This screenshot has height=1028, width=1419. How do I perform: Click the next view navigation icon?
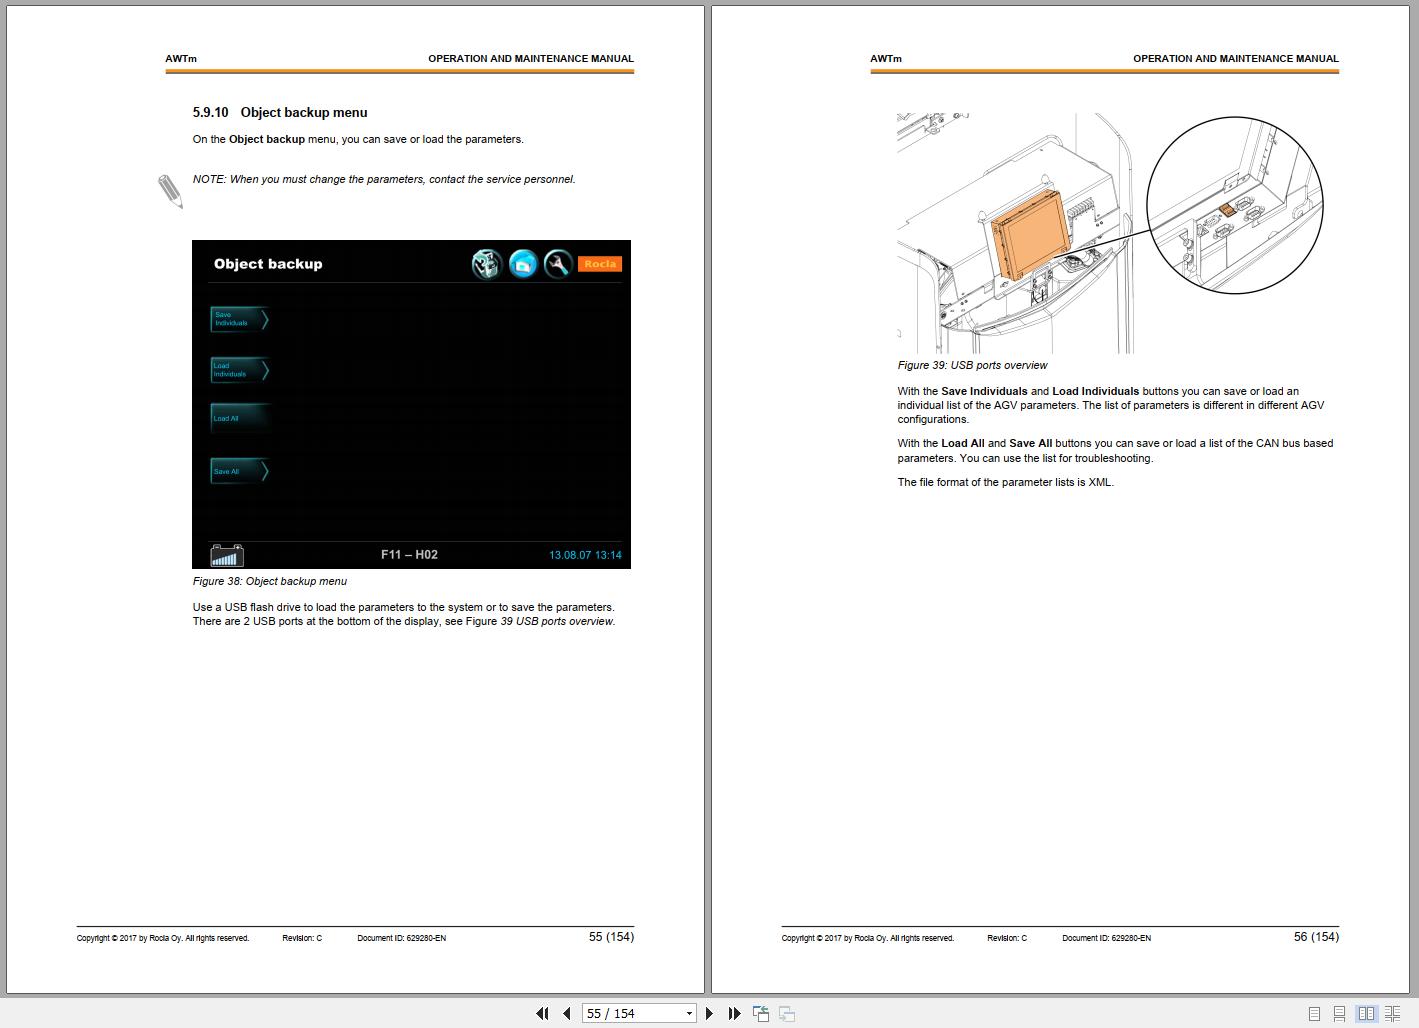[x=788, y=1013]
